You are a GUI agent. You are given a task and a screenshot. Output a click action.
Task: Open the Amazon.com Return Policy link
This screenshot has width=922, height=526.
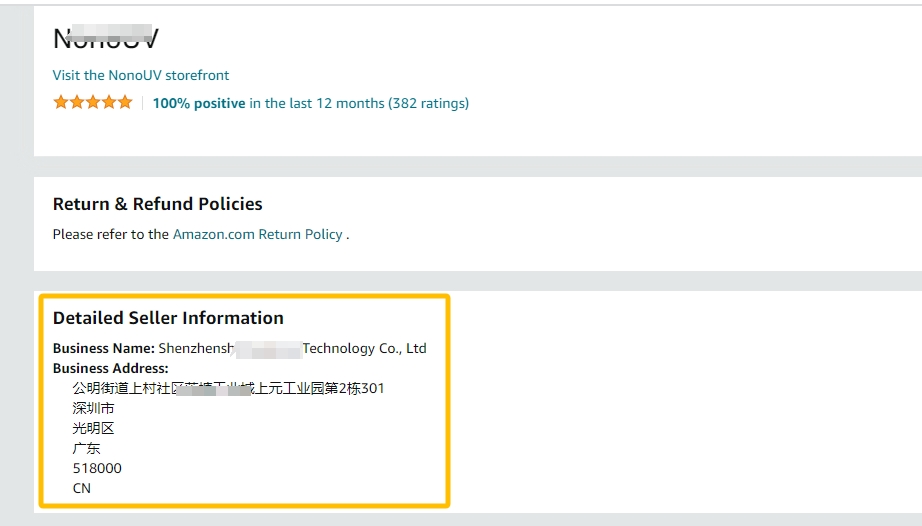(x=258, y=234)
